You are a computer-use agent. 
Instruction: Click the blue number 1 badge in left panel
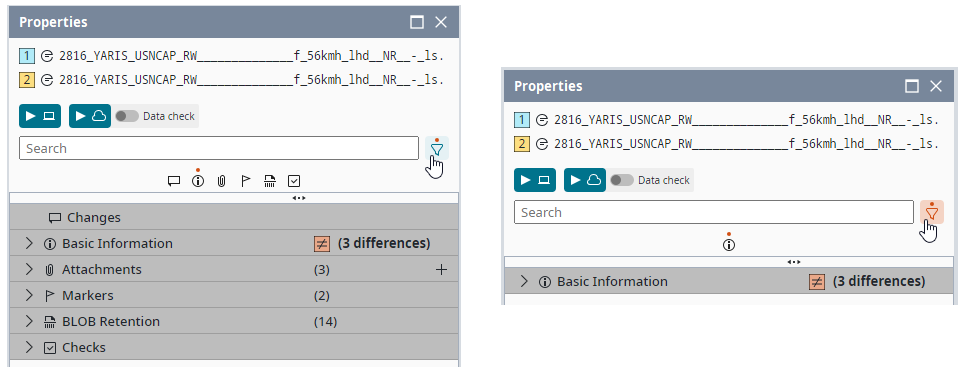coord(27,56)
